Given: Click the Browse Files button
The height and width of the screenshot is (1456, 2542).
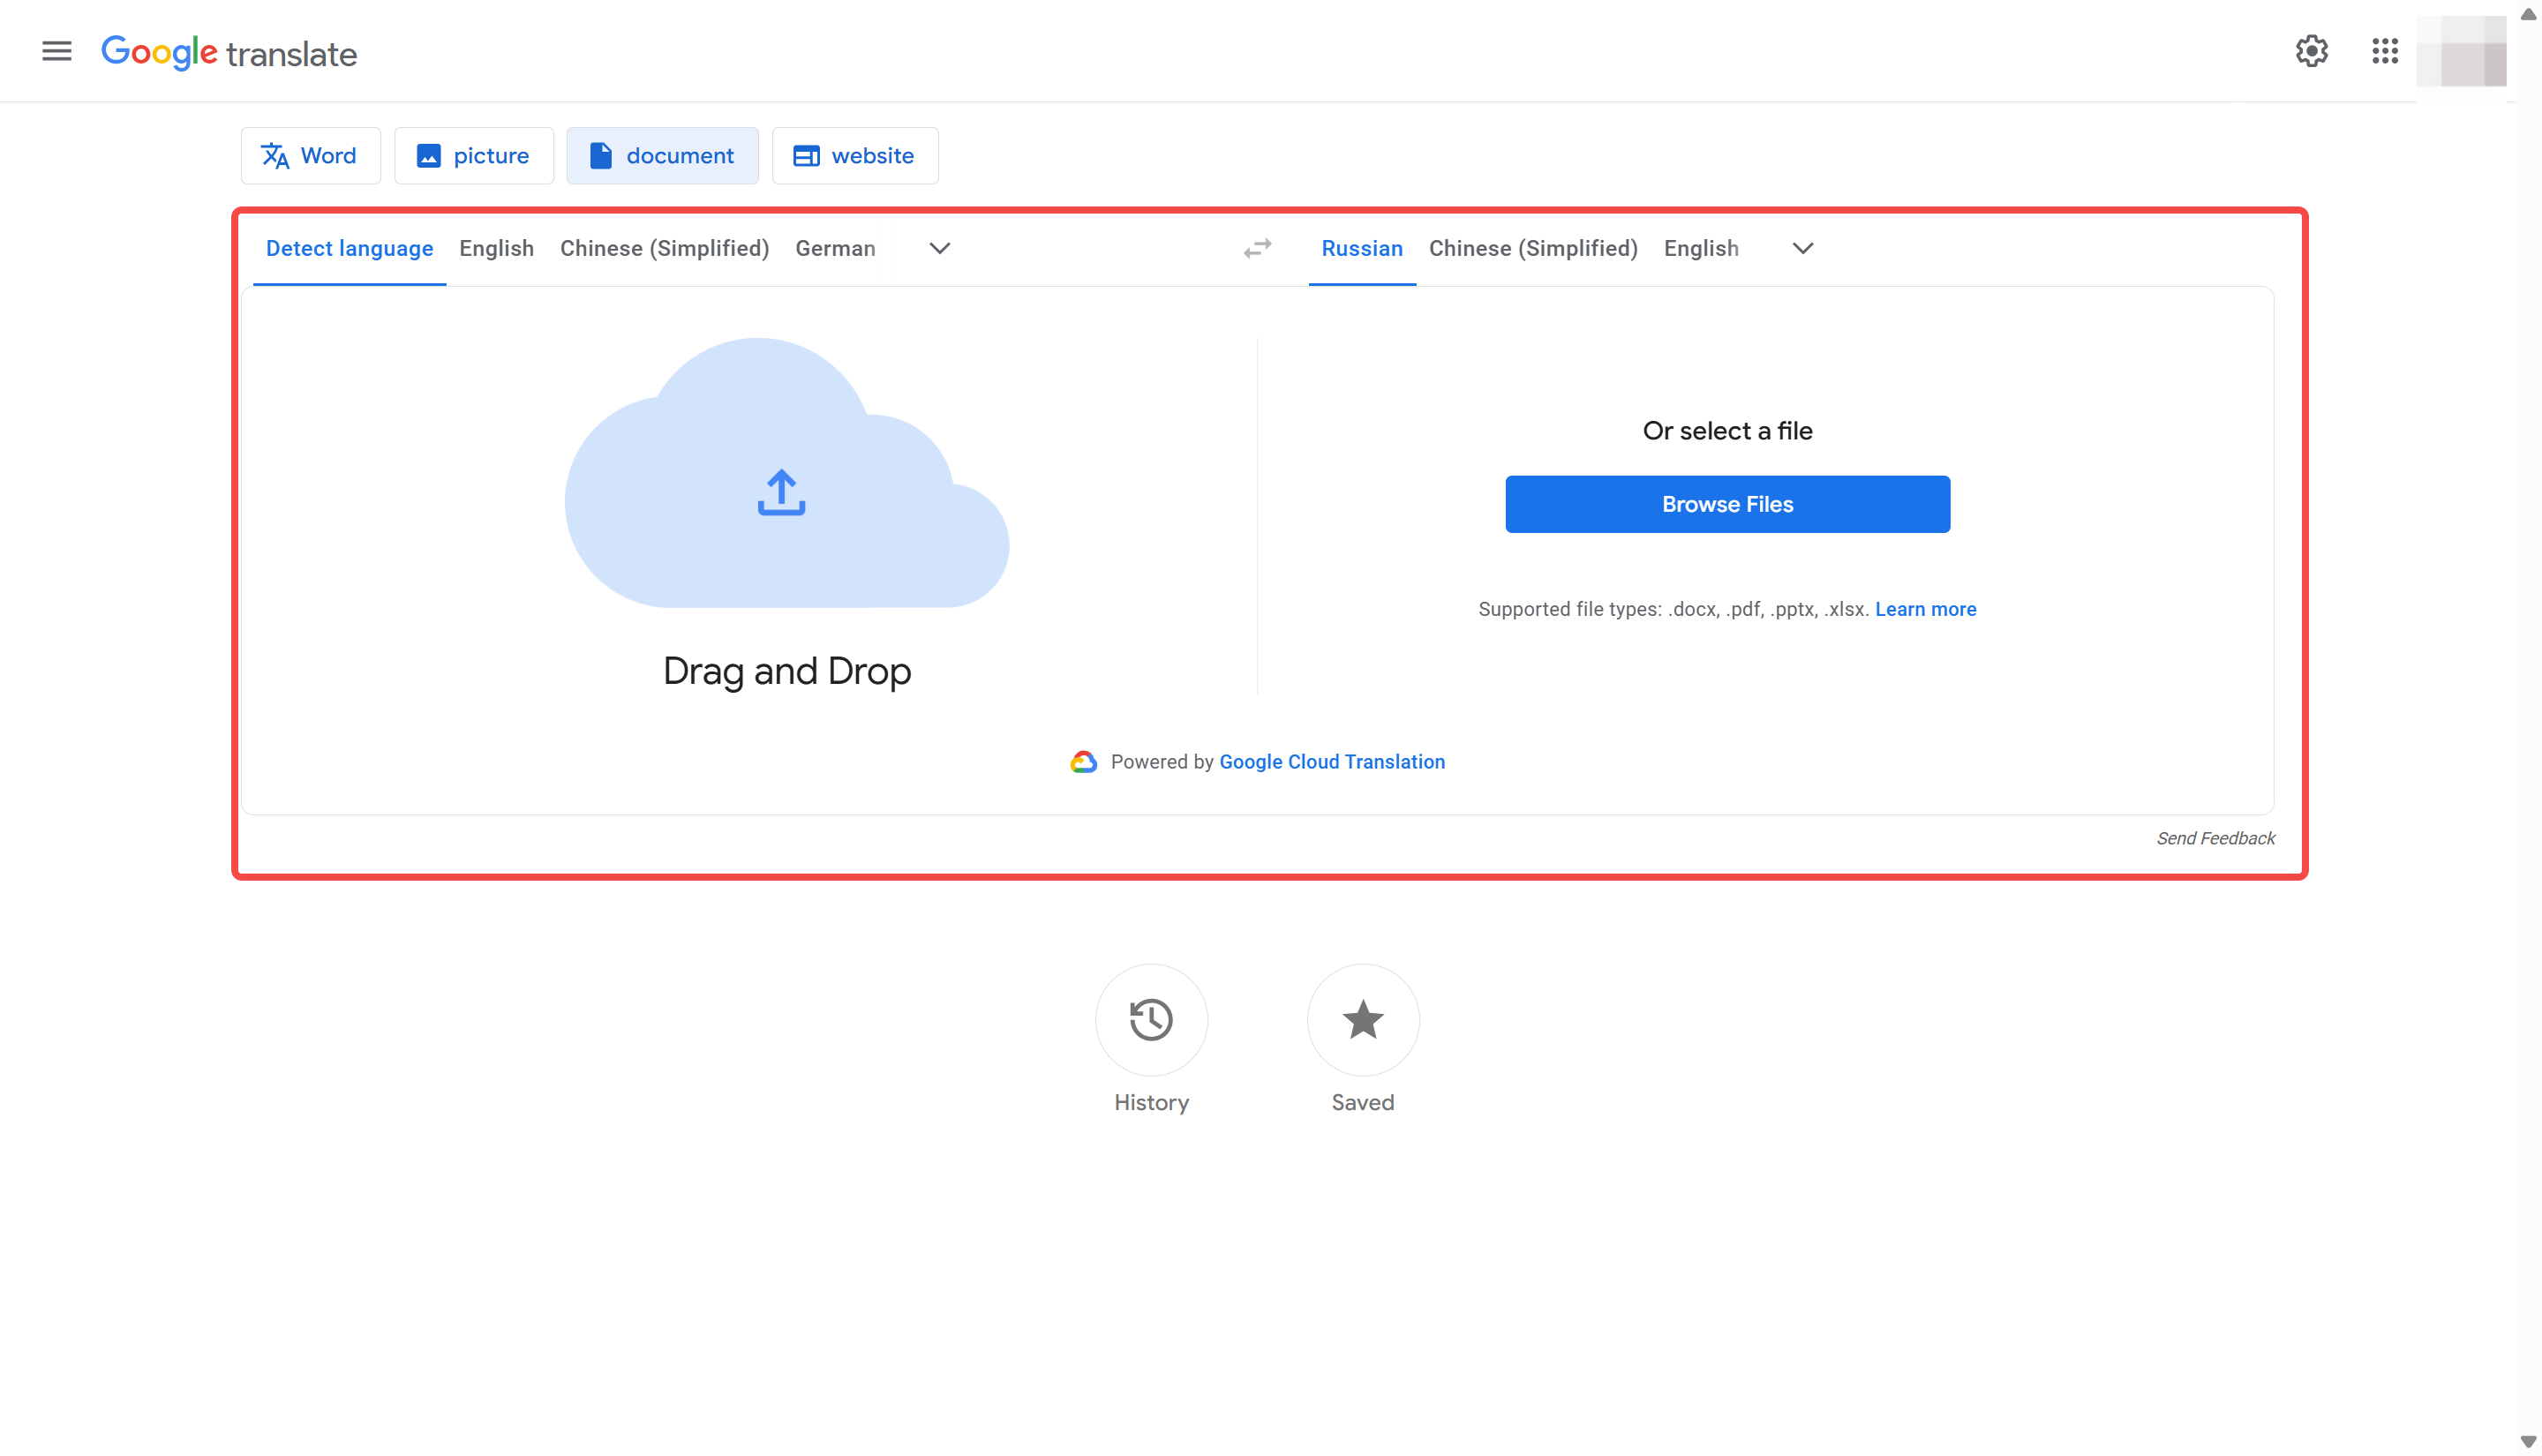Looking at the screenshot, I should [x=1727, y=504].
